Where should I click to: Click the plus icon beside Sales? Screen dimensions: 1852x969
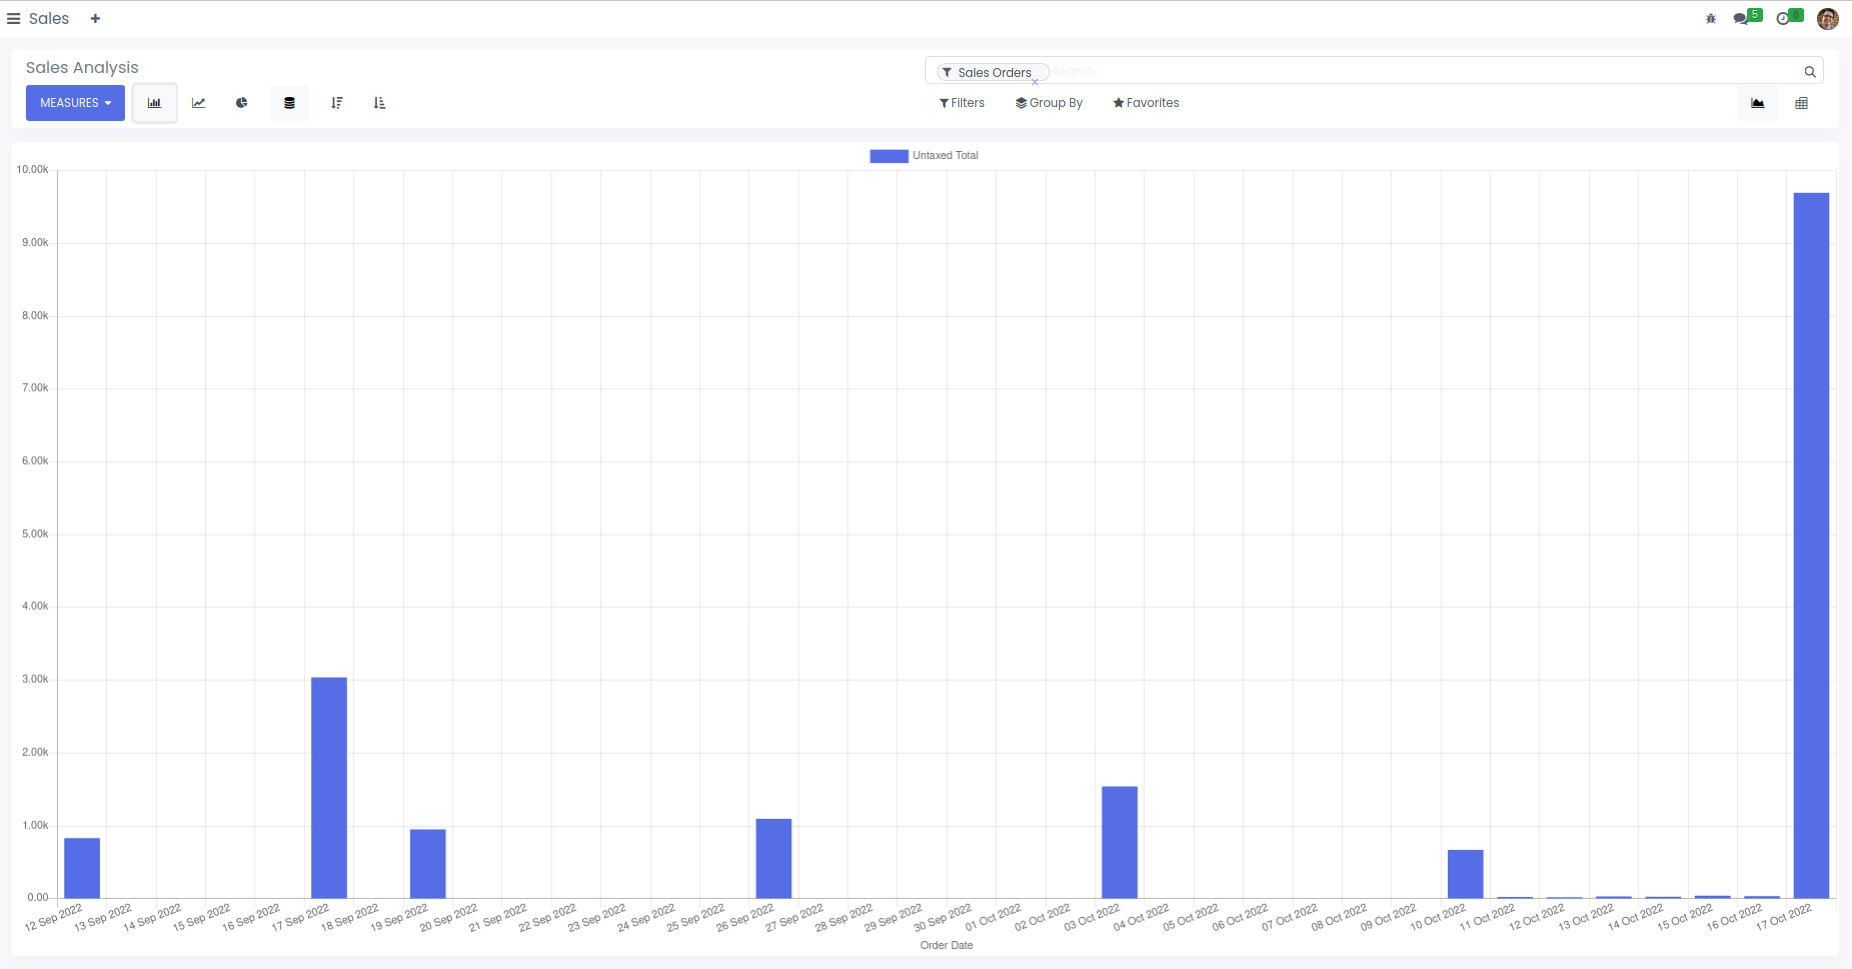(95, 19)
